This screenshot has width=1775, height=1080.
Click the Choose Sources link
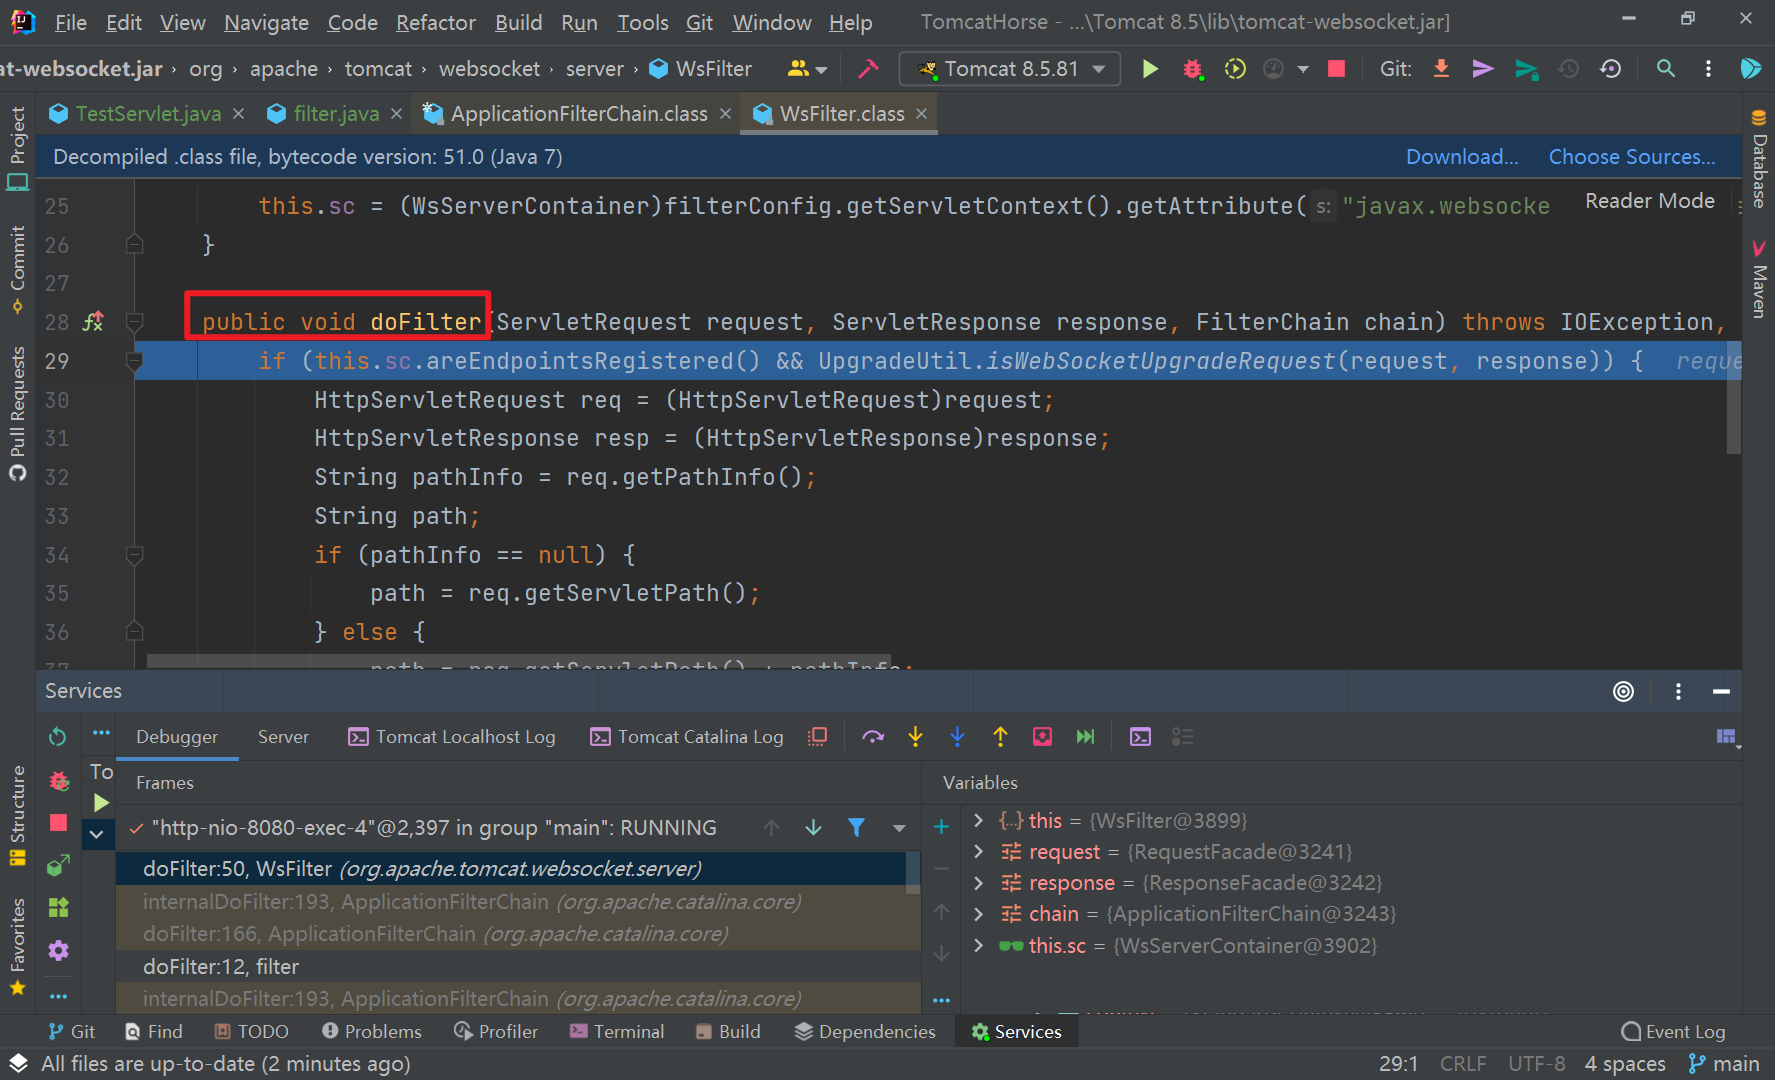1630,156
